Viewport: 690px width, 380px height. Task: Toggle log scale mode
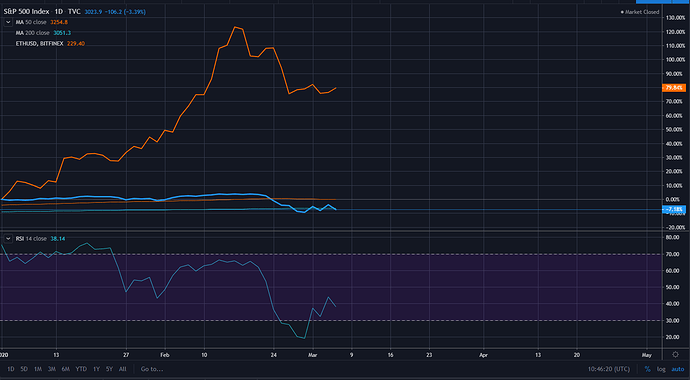tap(661, 369)
